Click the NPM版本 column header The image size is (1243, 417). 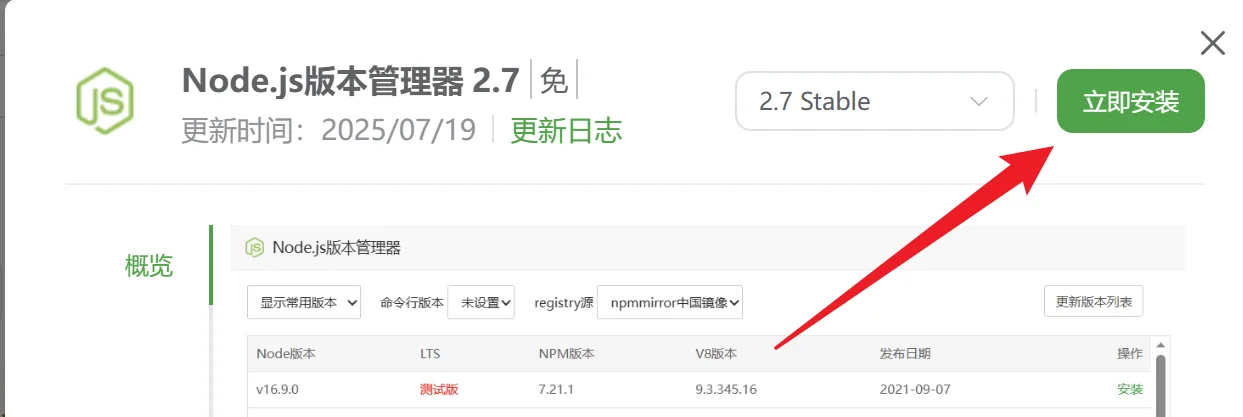(x=566, y=354)
